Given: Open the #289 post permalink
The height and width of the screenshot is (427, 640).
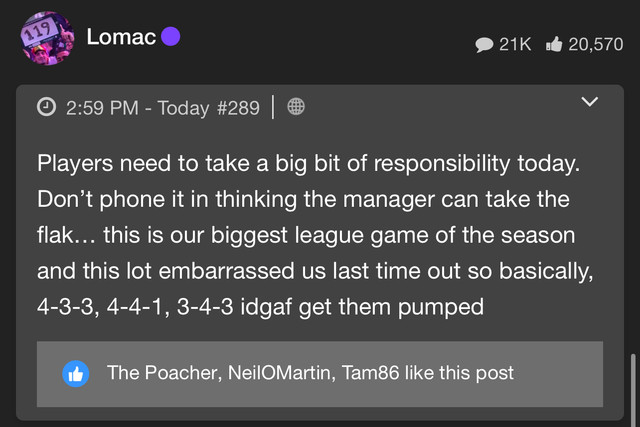Looking at the screenshot, I should [238, 108].
